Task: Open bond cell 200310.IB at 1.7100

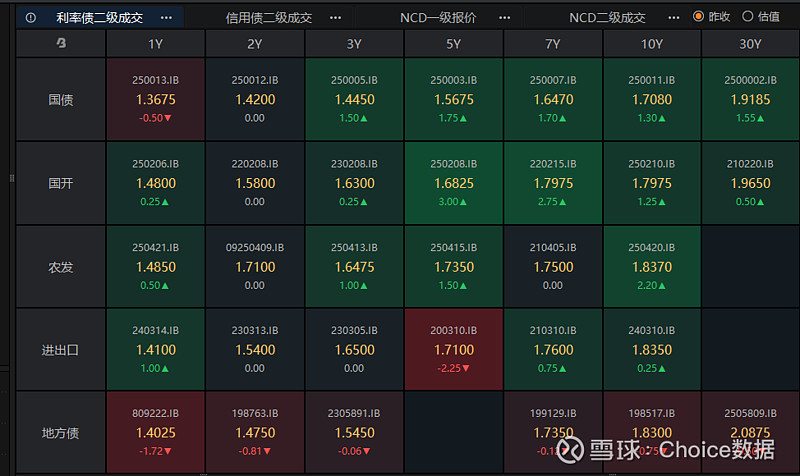Action: point(454,350)
